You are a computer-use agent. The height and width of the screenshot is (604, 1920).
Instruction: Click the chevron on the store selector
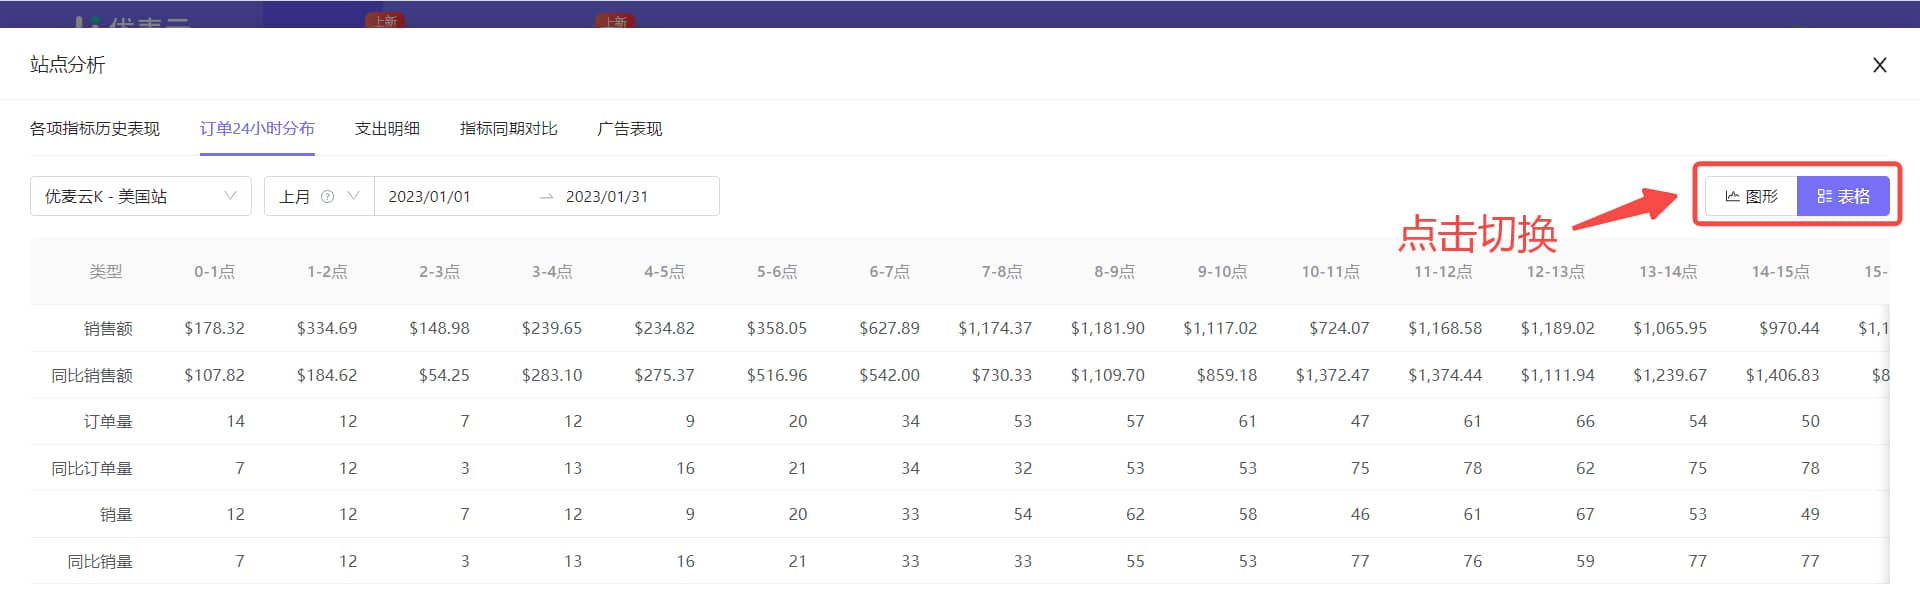click(231, 196)
